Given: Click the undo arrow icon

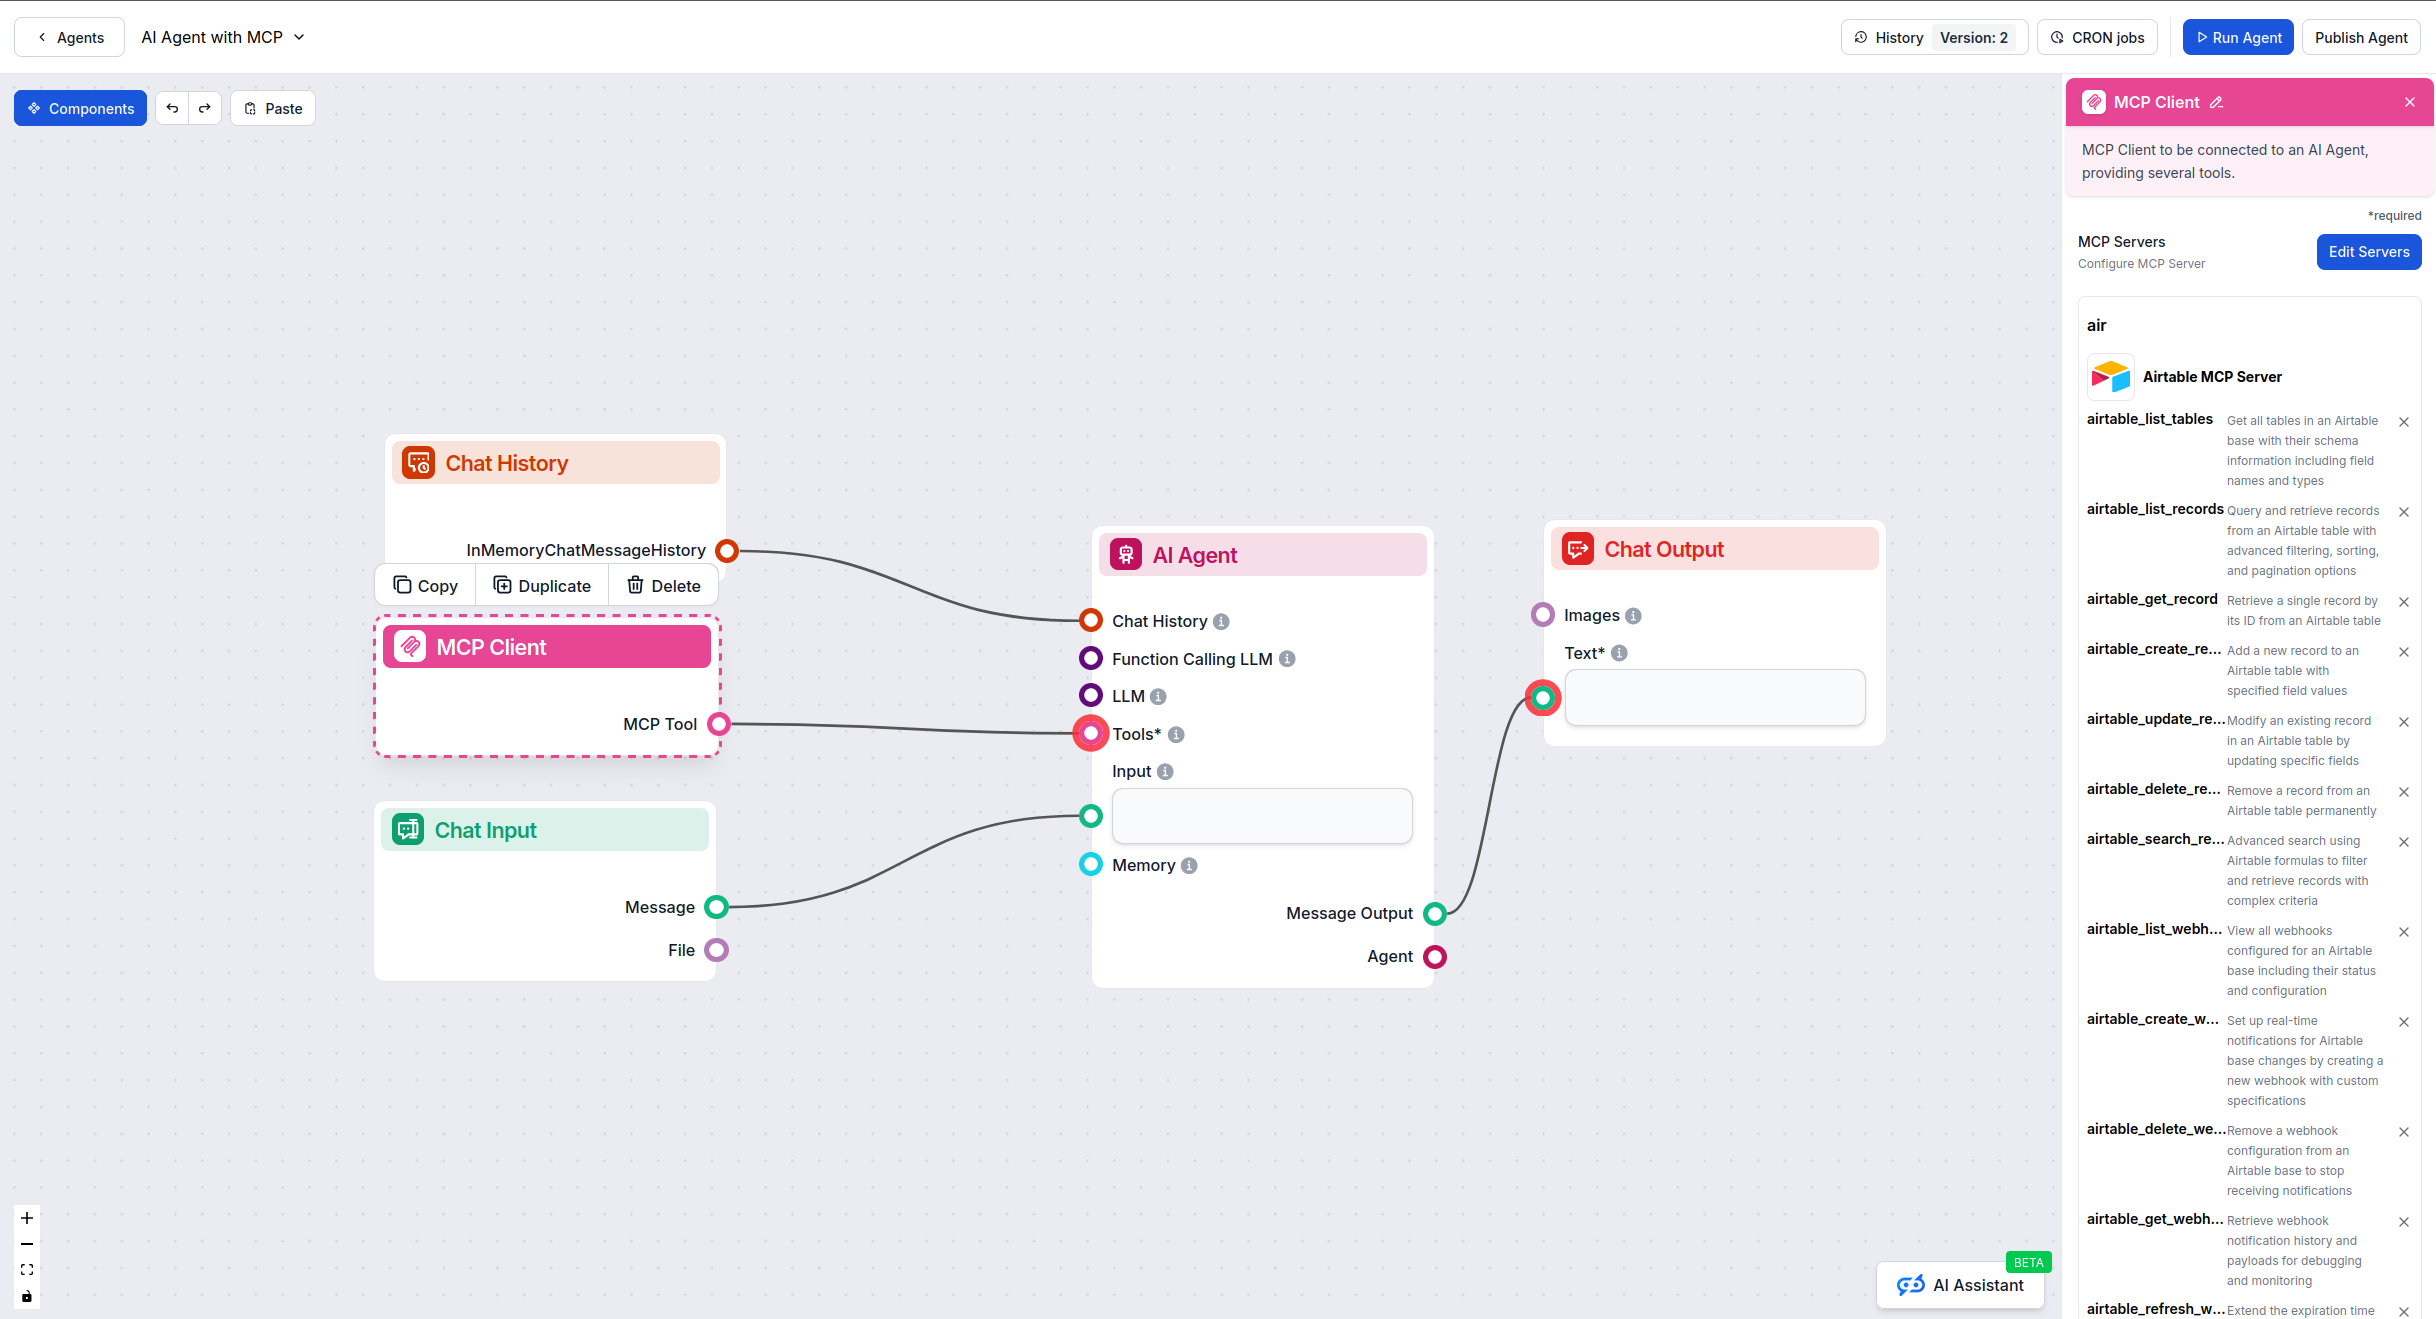Looking at the screenshot, I should coord(172,107).
